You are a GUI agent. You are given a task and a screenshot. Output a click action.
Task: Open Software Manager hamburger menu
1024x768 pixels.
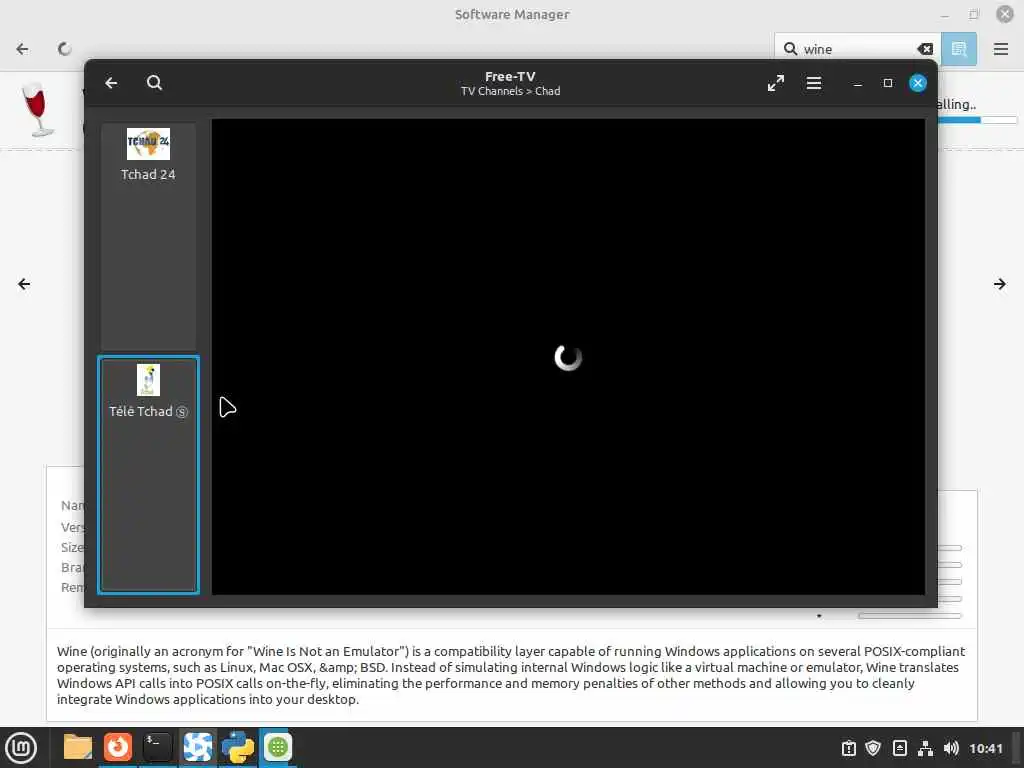coord(1000,49)
